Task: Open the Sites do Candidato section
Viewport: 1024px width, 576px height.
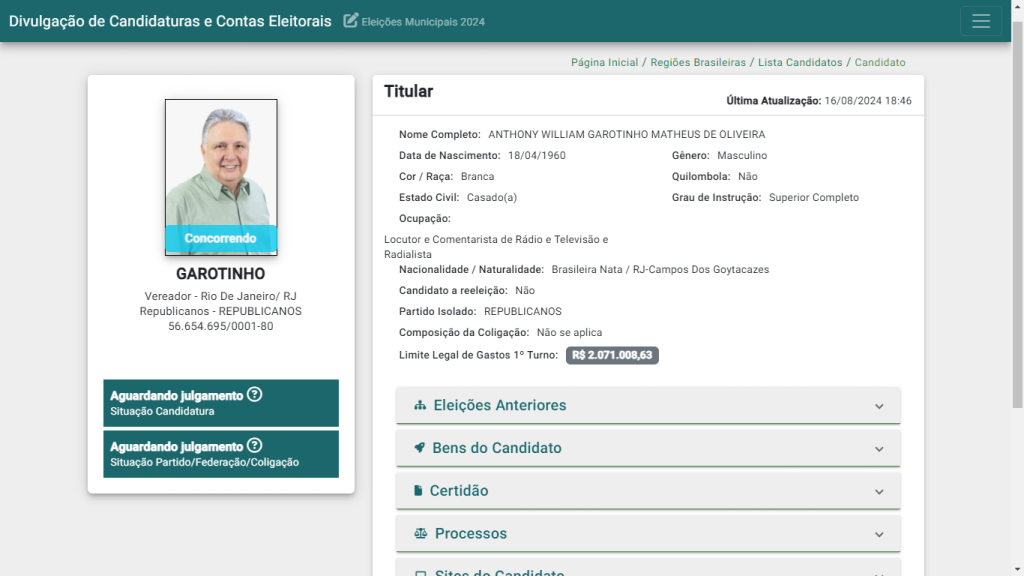Action: (x=648, y=568)
